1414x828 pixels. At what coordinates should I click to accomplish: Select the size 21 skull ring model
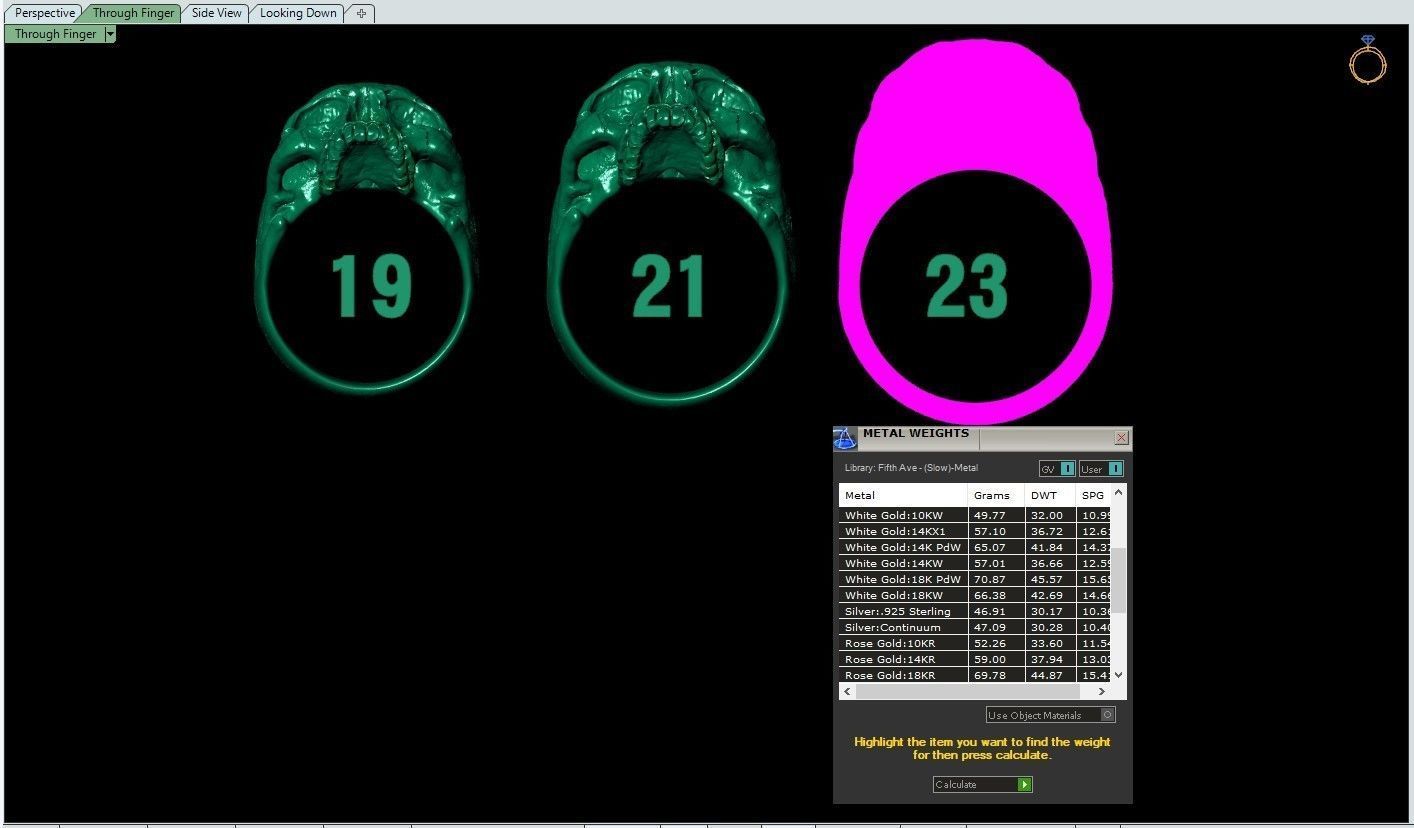tap(669, 232)
